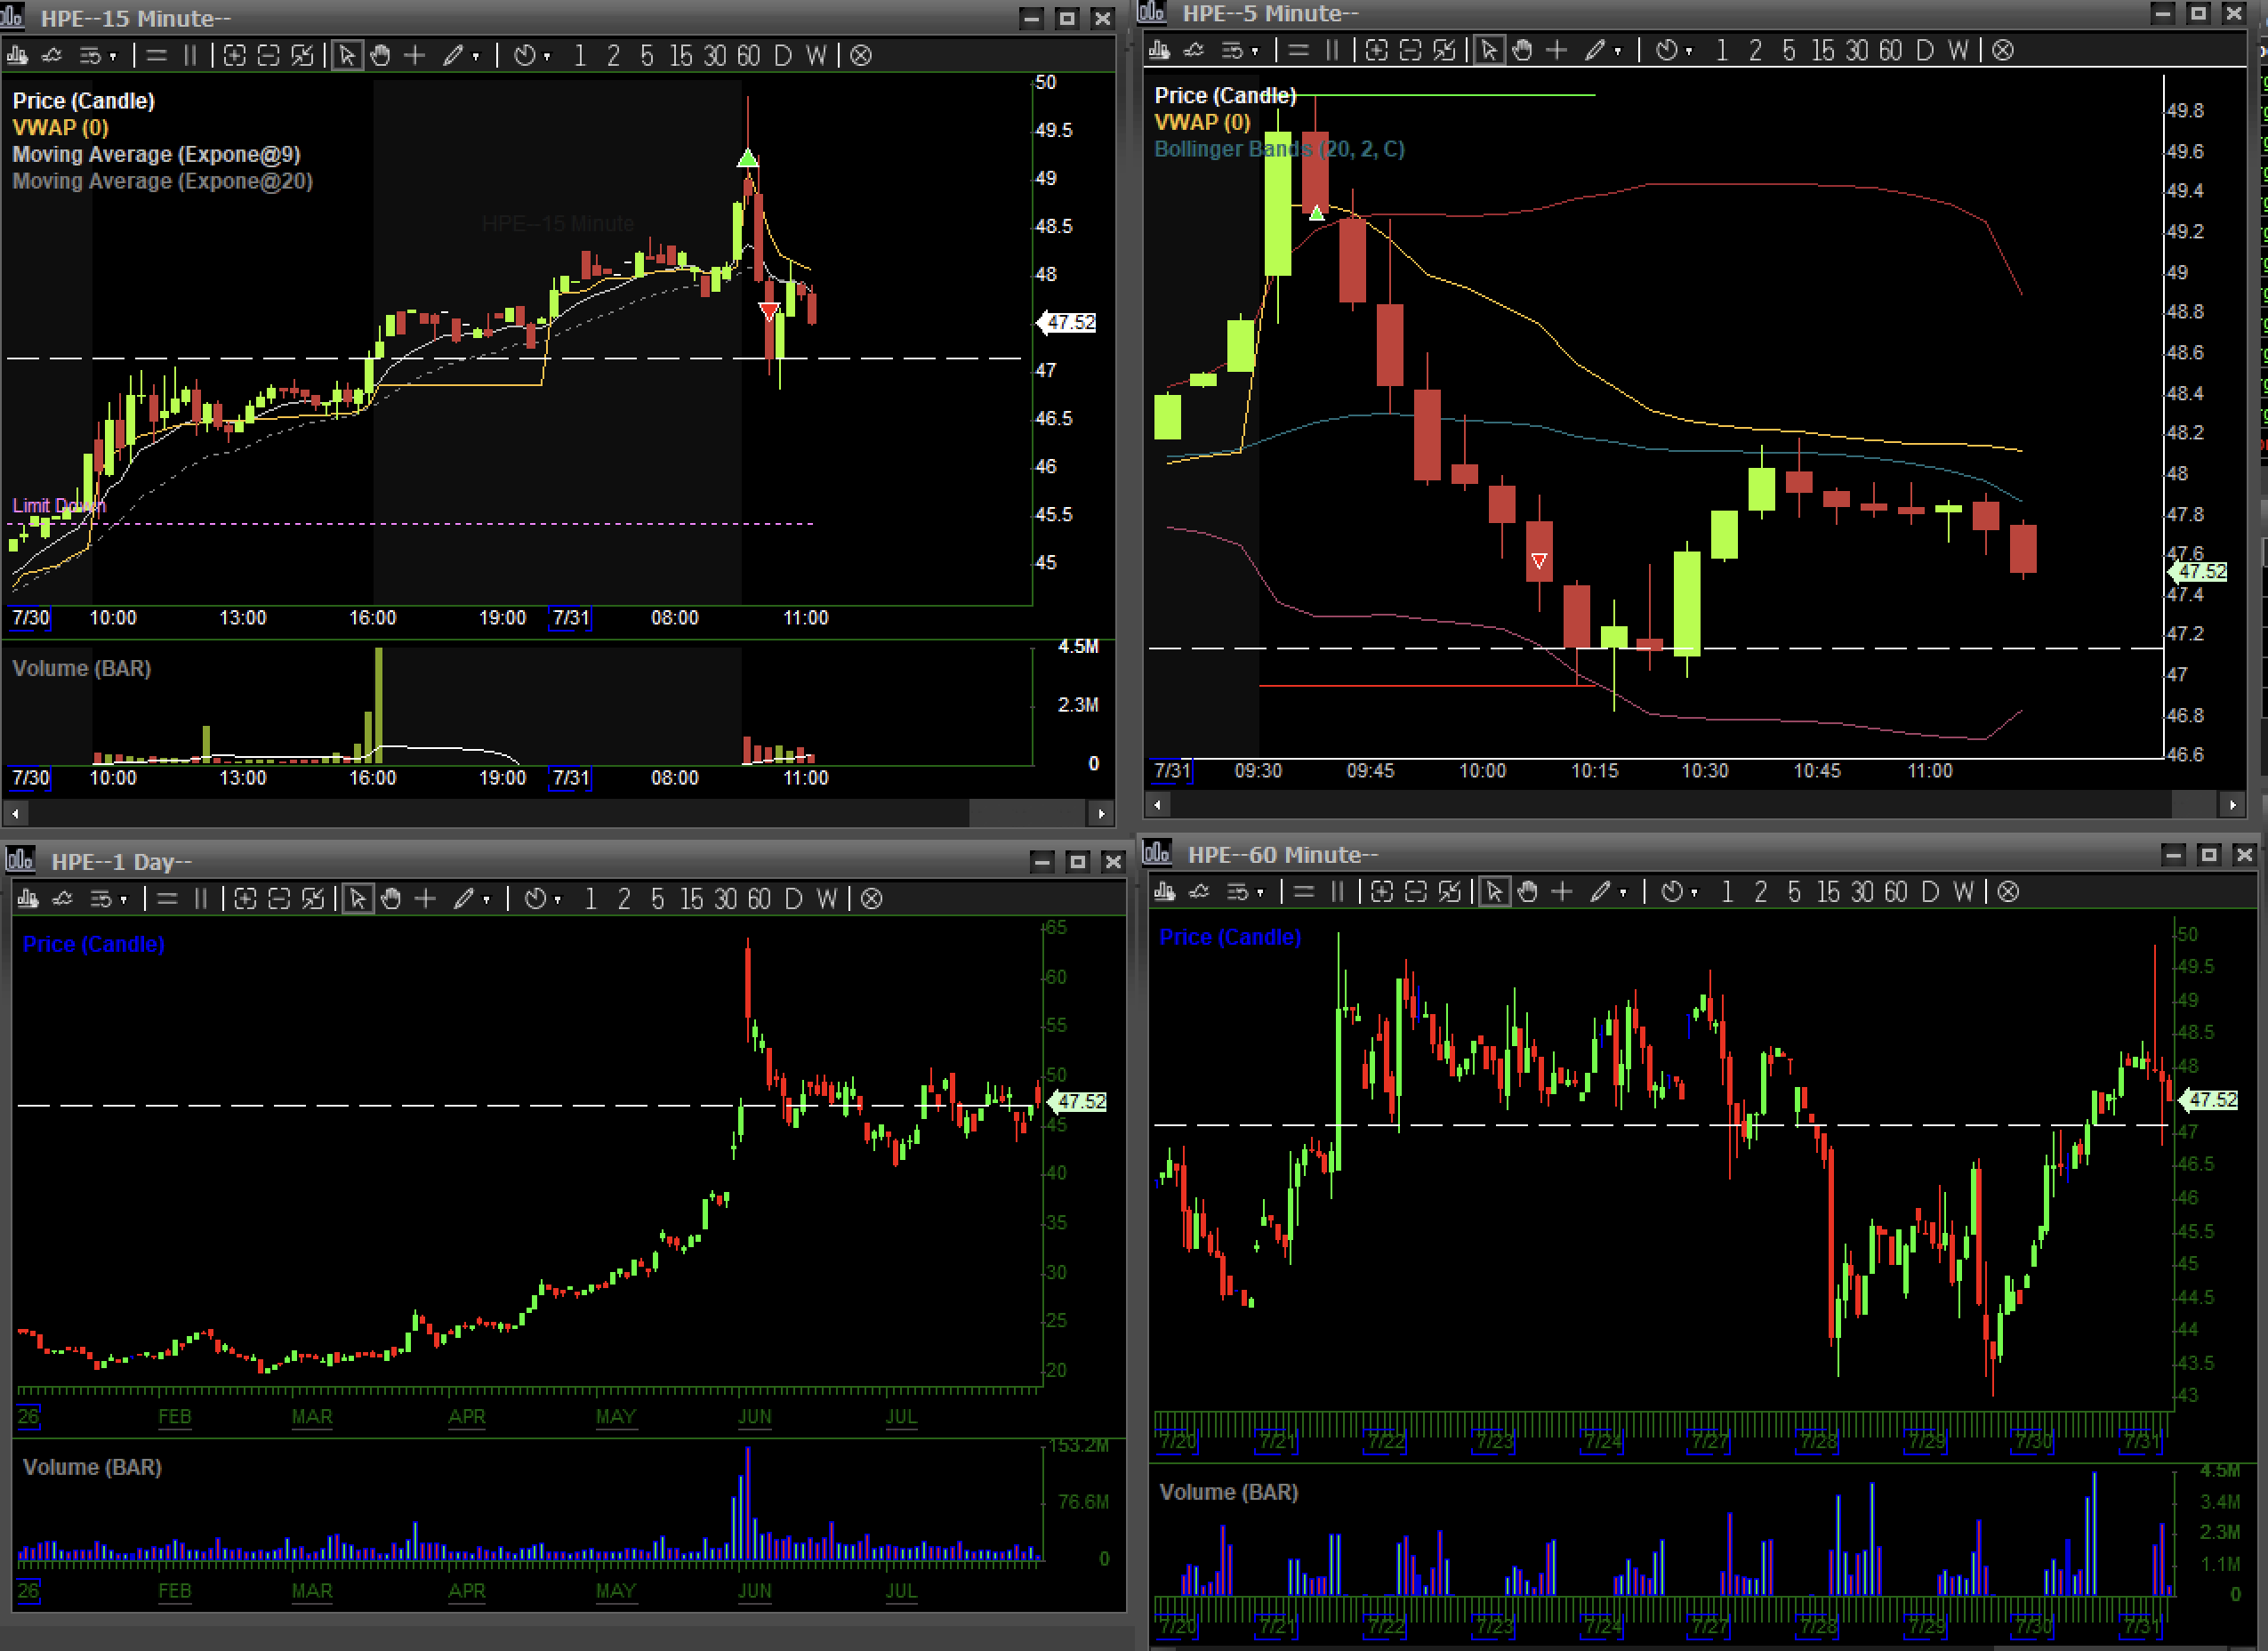Click the Bollinger Bands (20, 2, C) legend label
This screenshot has height=1651, width=2268.
pos(1279,149)
